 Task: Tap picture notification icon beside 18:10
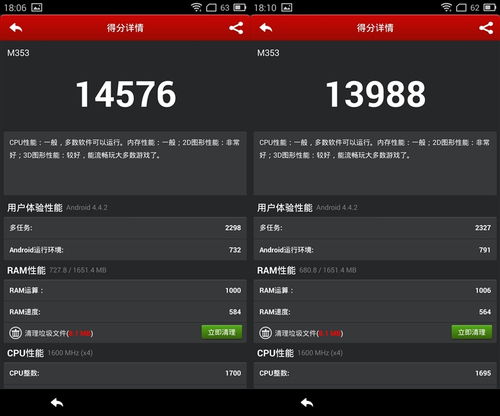click(x=287, y=7)
